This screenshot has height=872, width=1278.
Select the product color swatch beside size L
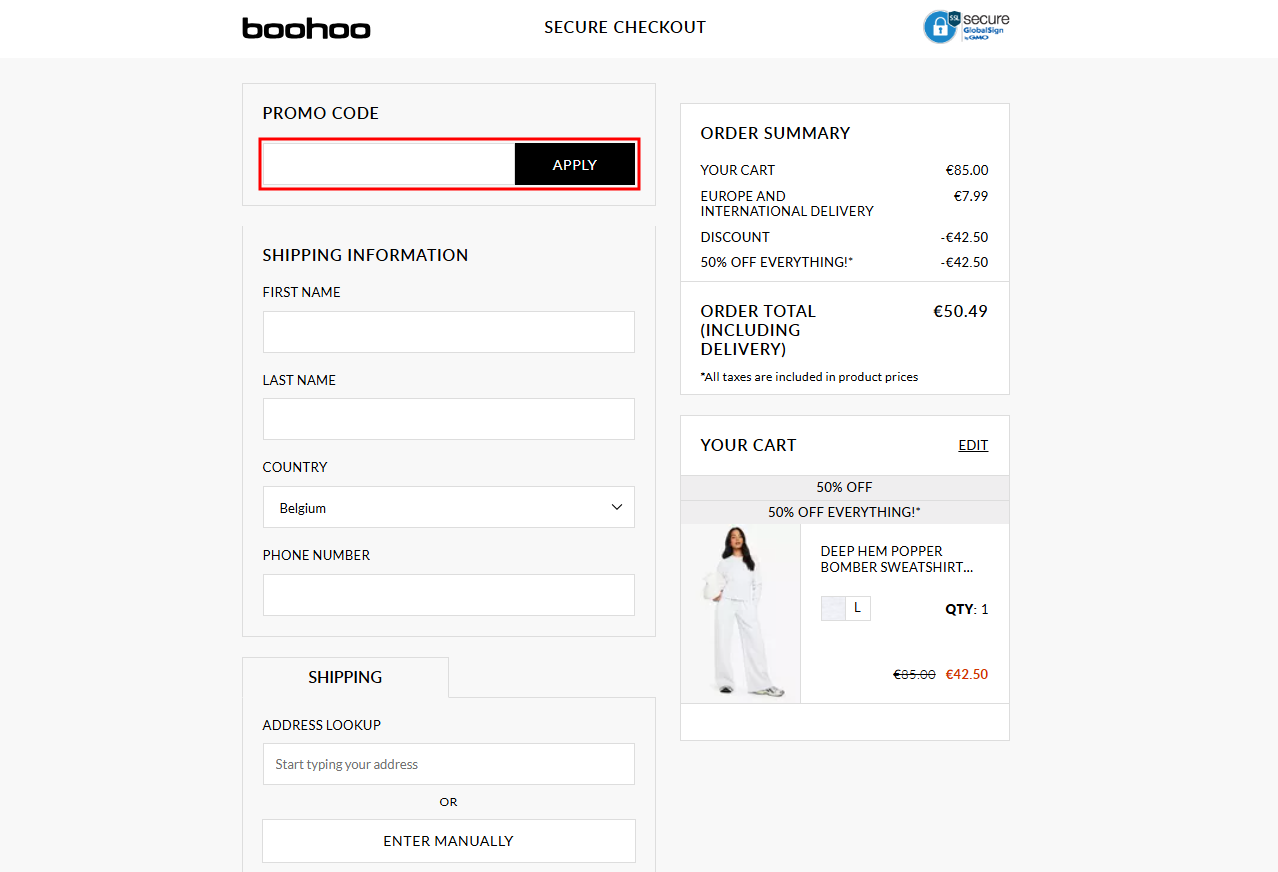click(x=833, y=608)
